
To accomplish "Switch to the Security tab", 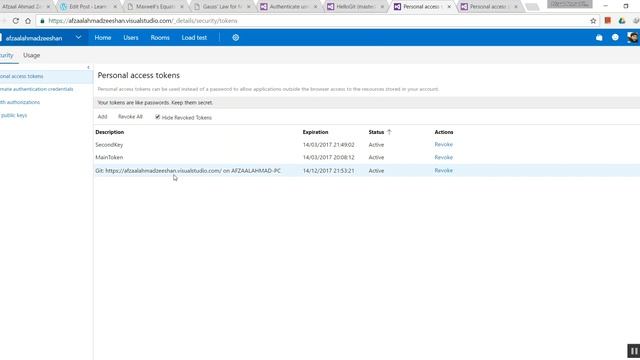I will (7, 55).
